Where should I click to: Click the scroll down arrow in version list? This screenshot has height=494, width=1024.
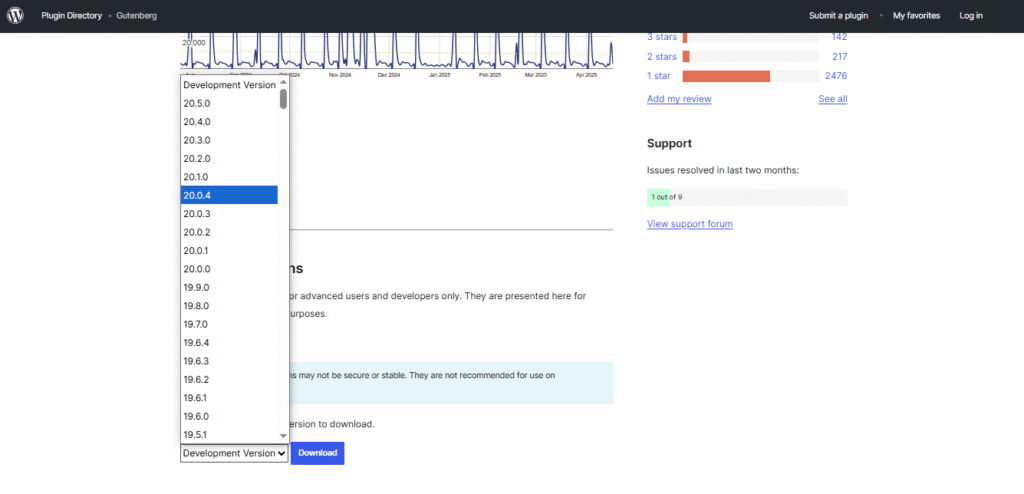point(284,436)
